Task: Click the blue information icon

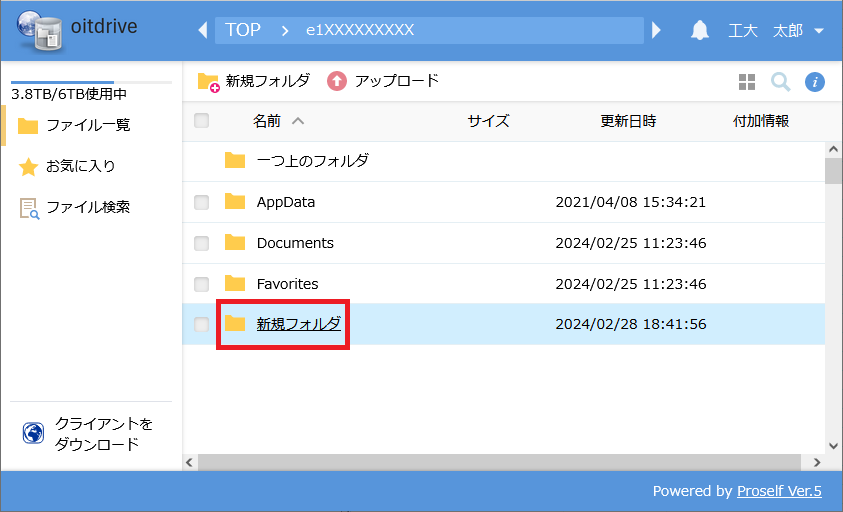Action: pos(815,82)
